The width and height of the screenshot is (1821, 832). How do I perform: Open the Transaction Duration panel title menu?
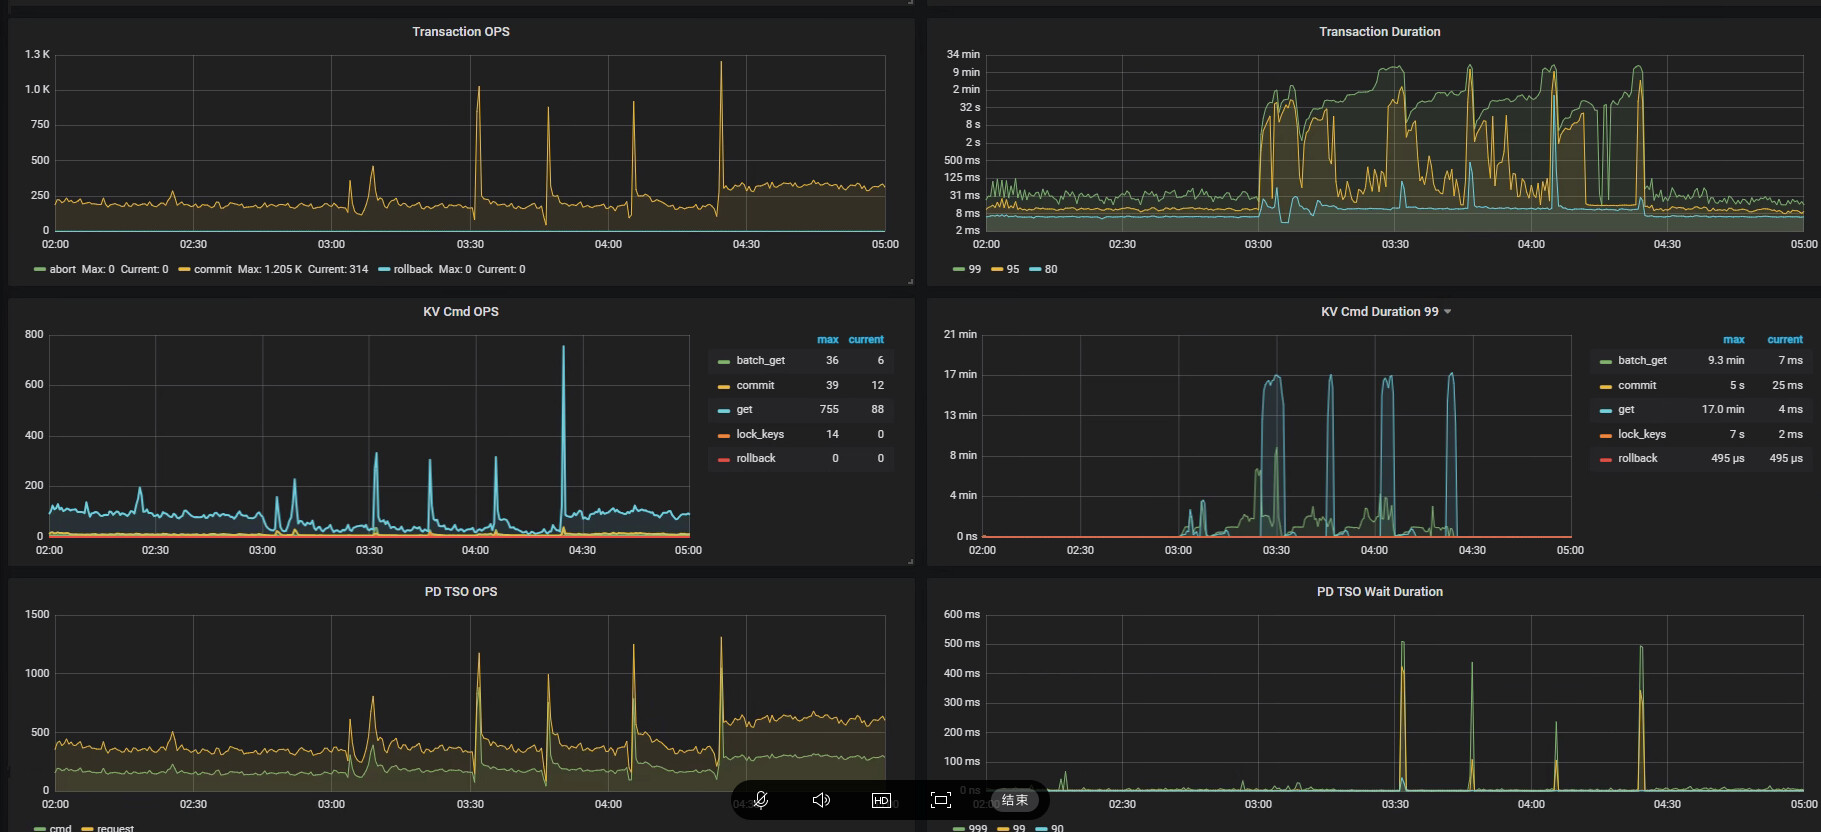point(1379,32)
